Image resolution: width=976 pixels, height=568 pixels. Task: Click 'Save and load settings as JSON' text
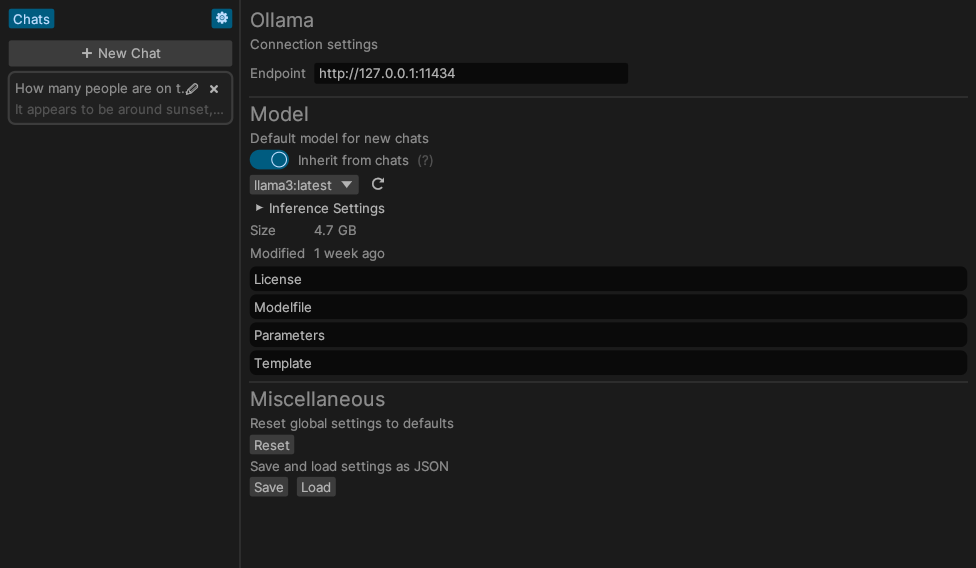coord(349,467)
